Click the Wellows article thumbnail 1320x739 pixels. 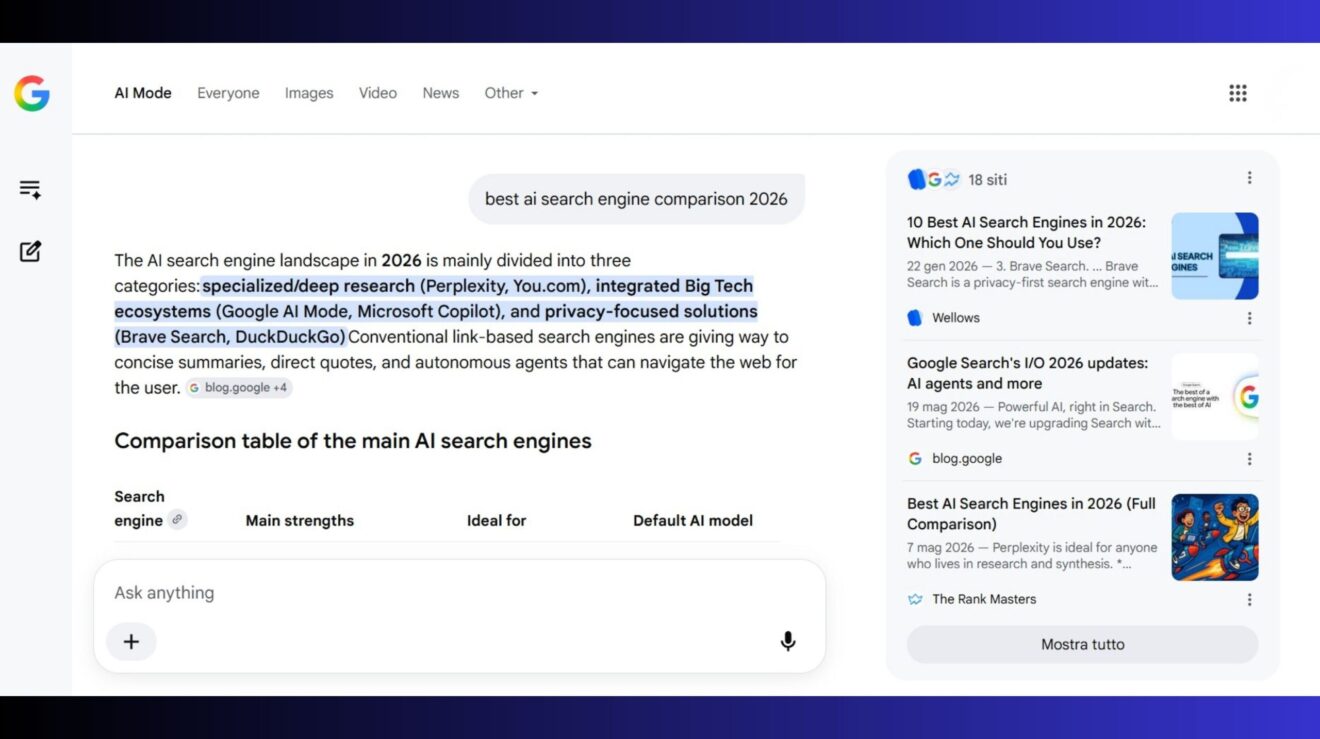point(1215,256)
